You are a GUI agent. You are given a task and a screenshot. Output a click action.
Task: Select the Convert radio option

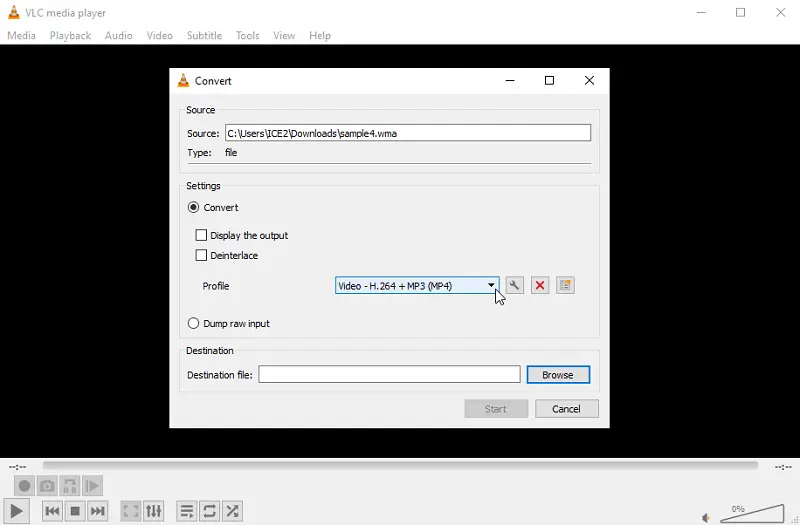click(x=193, y=207)
